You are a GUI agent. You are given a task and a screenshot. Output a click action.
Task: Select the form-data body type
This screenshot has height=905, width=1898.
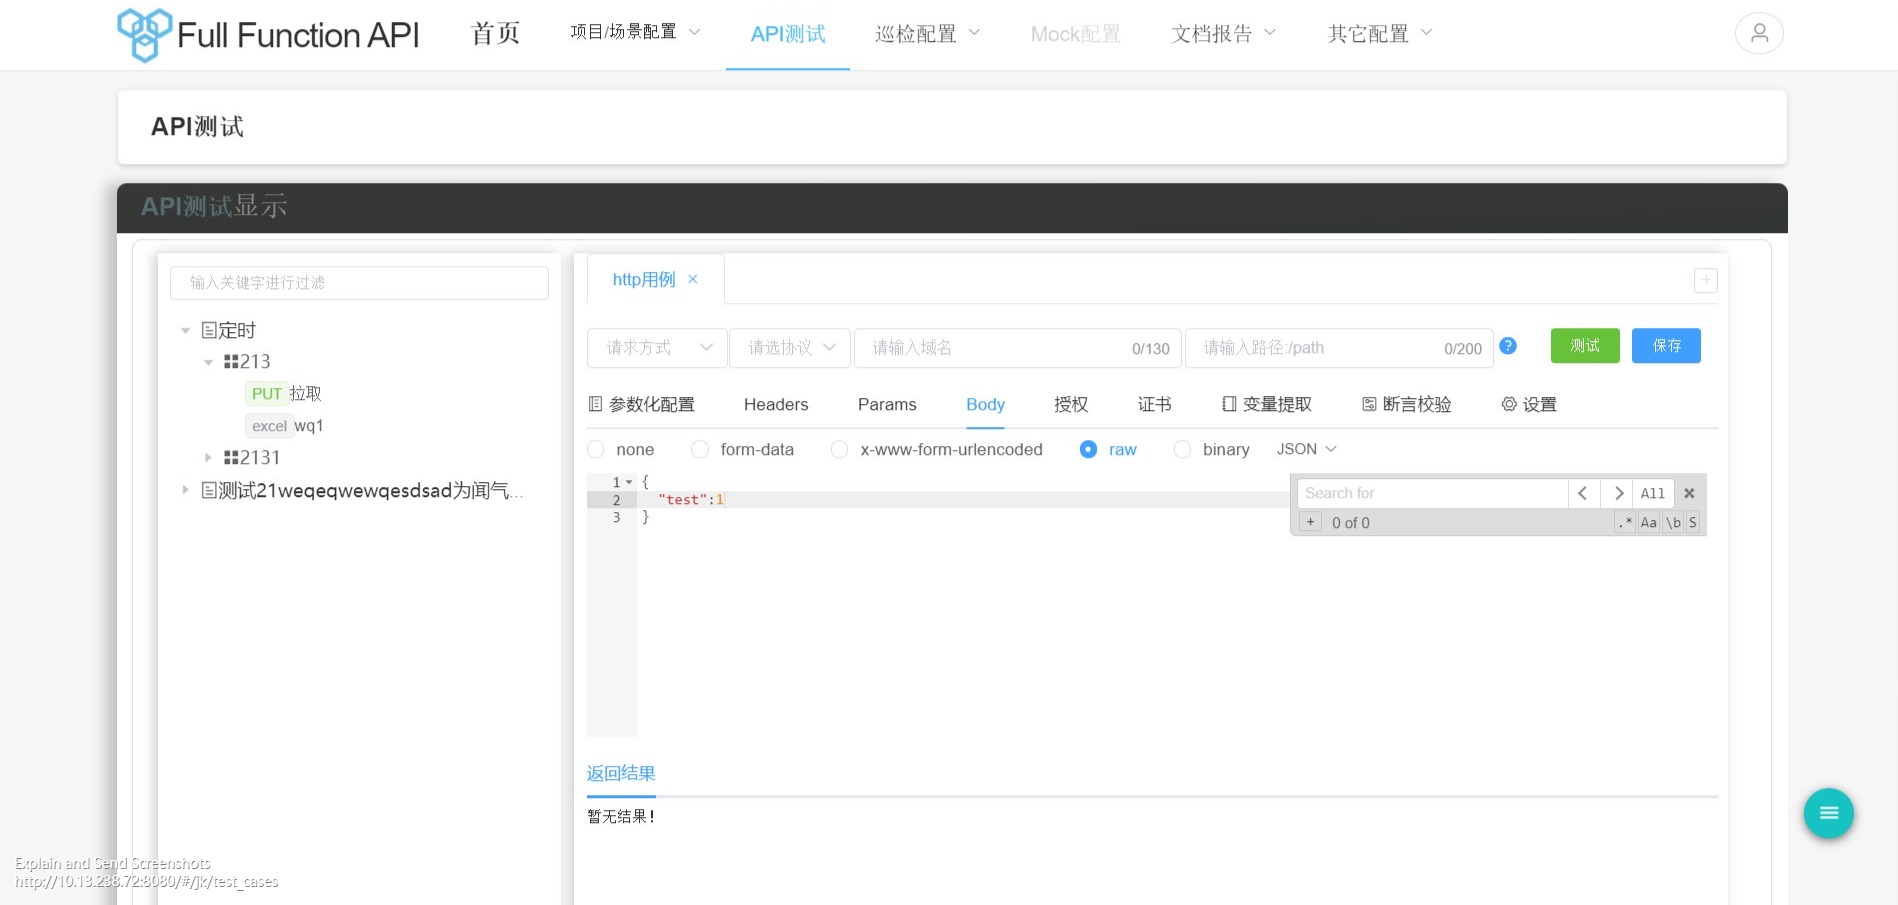click(743, 450)
